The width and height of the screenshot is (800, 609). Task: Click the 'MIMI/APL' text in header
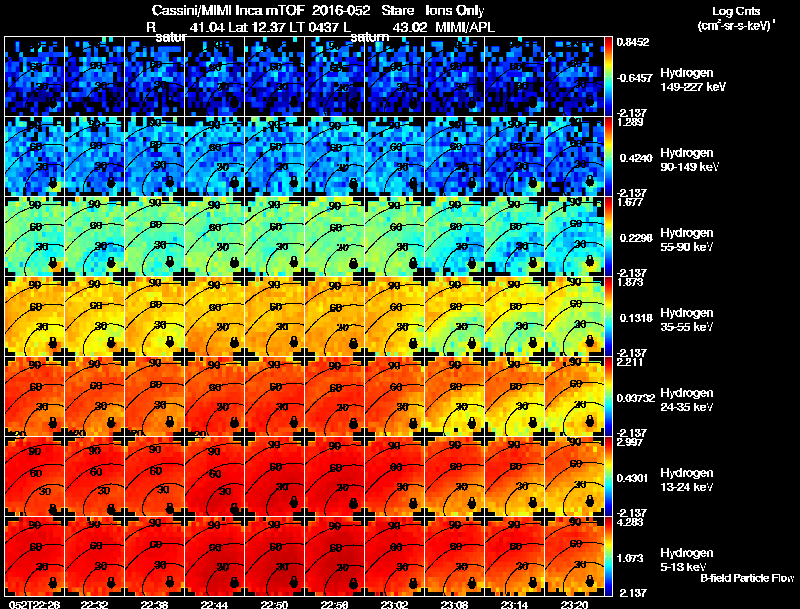pyautogui.click(x=465, y=27)
